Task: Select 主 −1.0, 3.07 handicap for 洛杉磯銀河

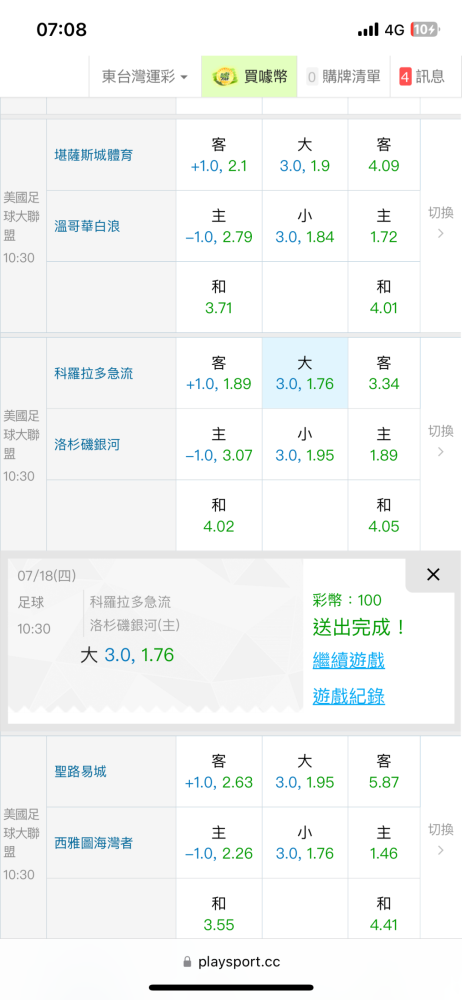Action: tap(219, 445)
